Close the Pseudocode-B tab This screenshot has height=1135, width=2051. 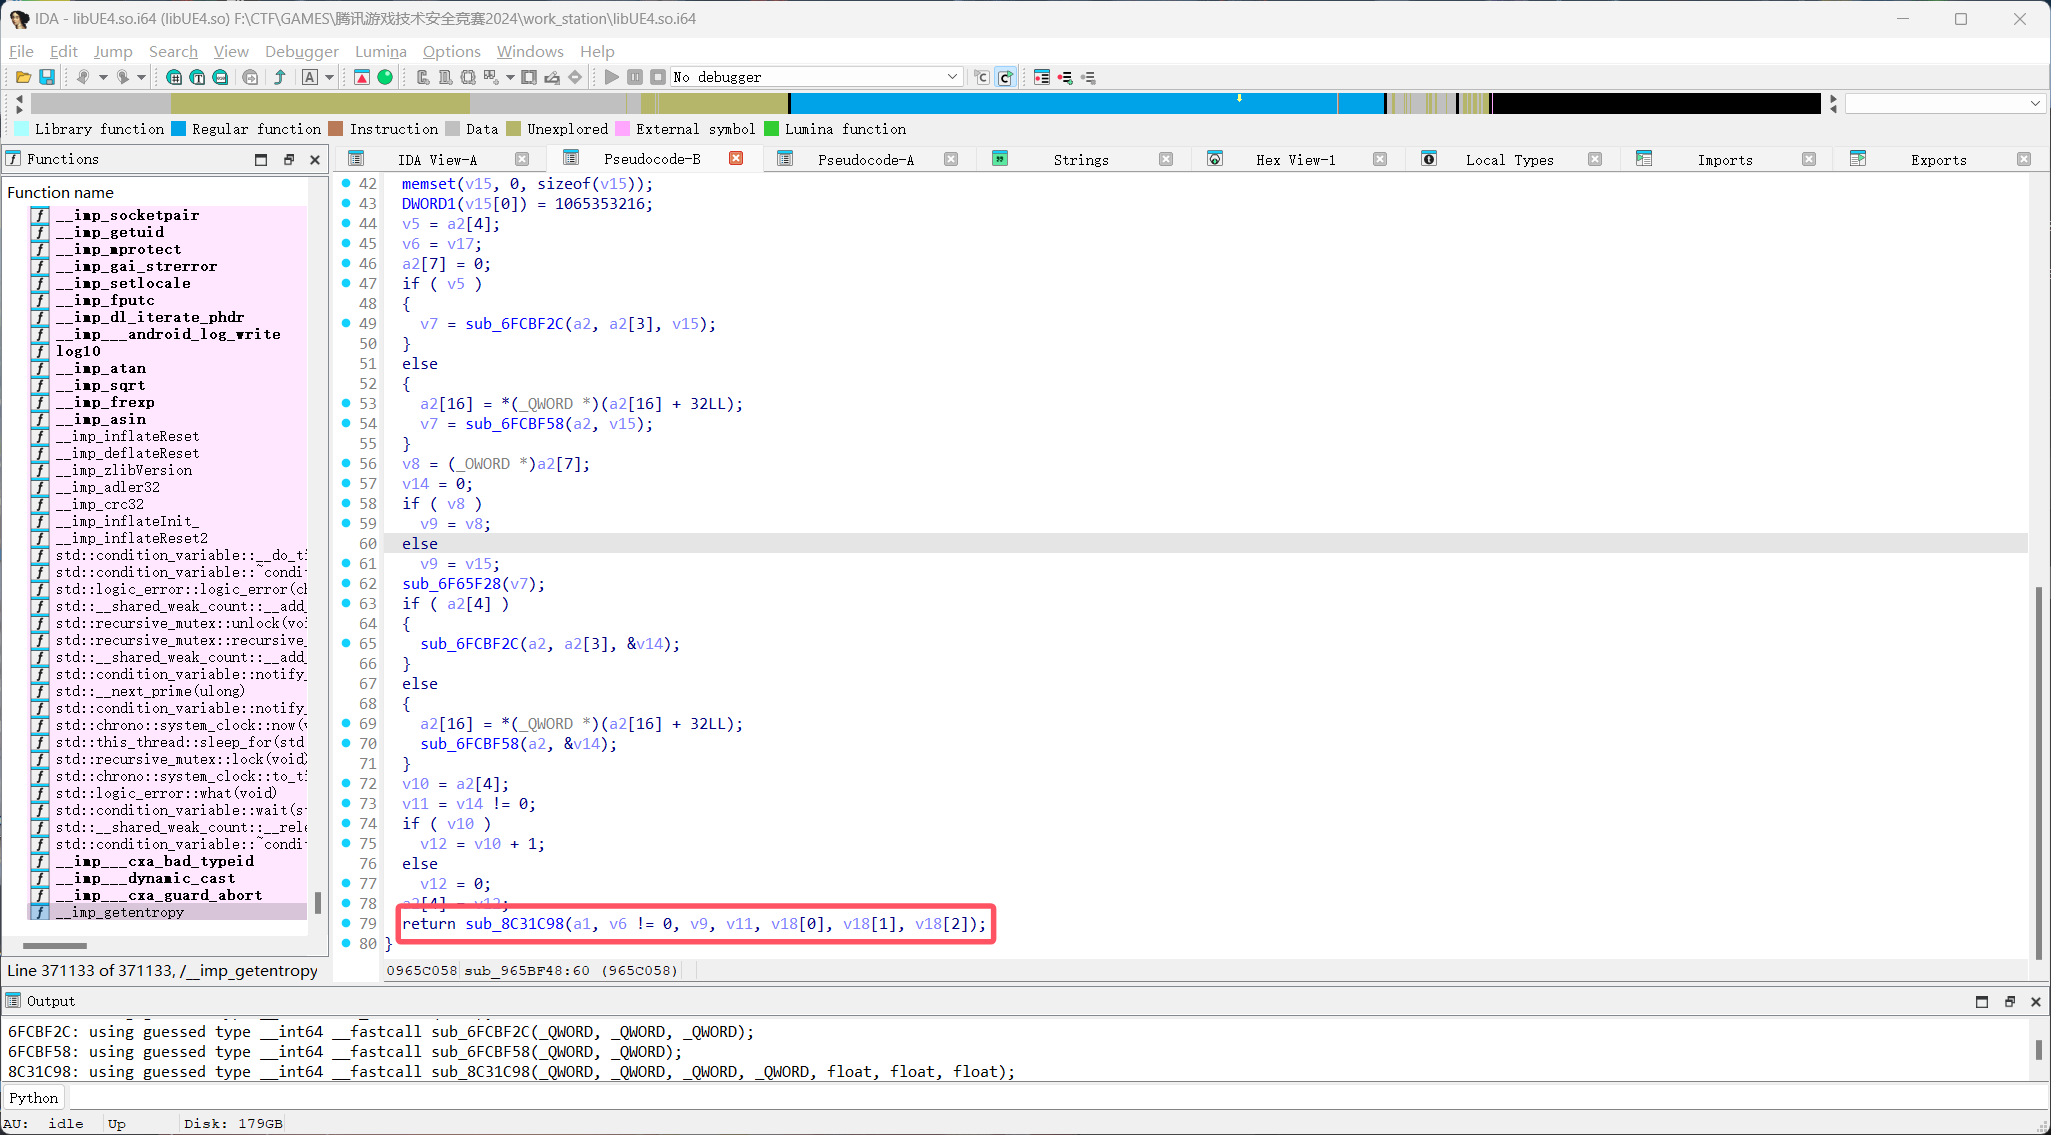pos(736,158)
